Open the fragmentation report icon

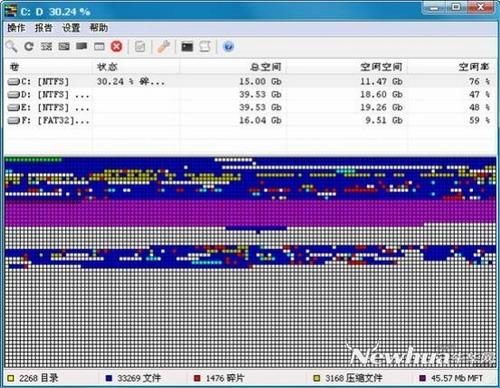(140, 47)
